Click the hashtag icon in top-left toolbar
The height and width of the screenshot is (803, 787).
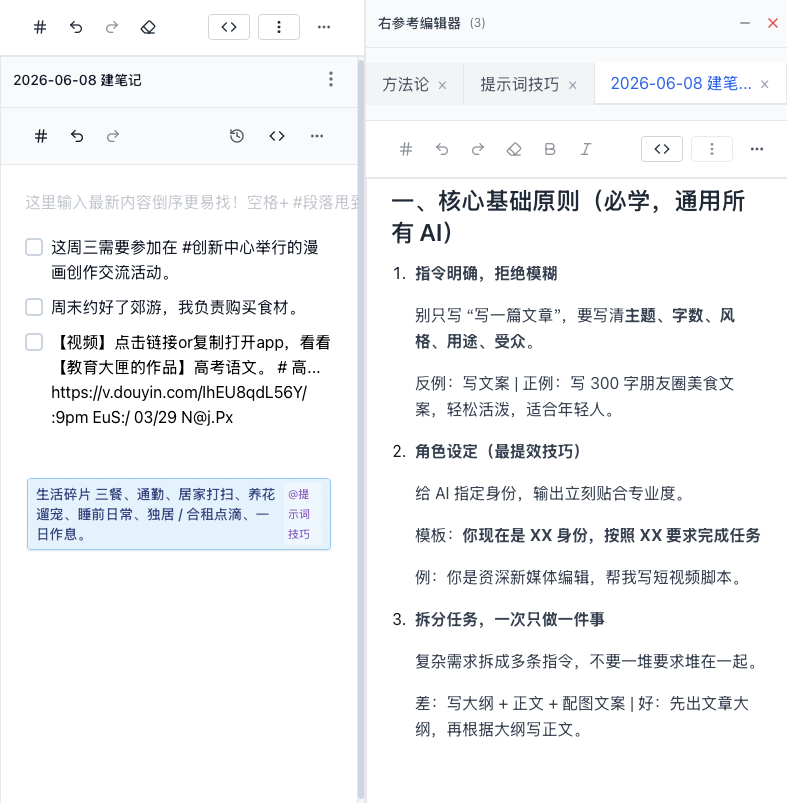tap(40, 27)
